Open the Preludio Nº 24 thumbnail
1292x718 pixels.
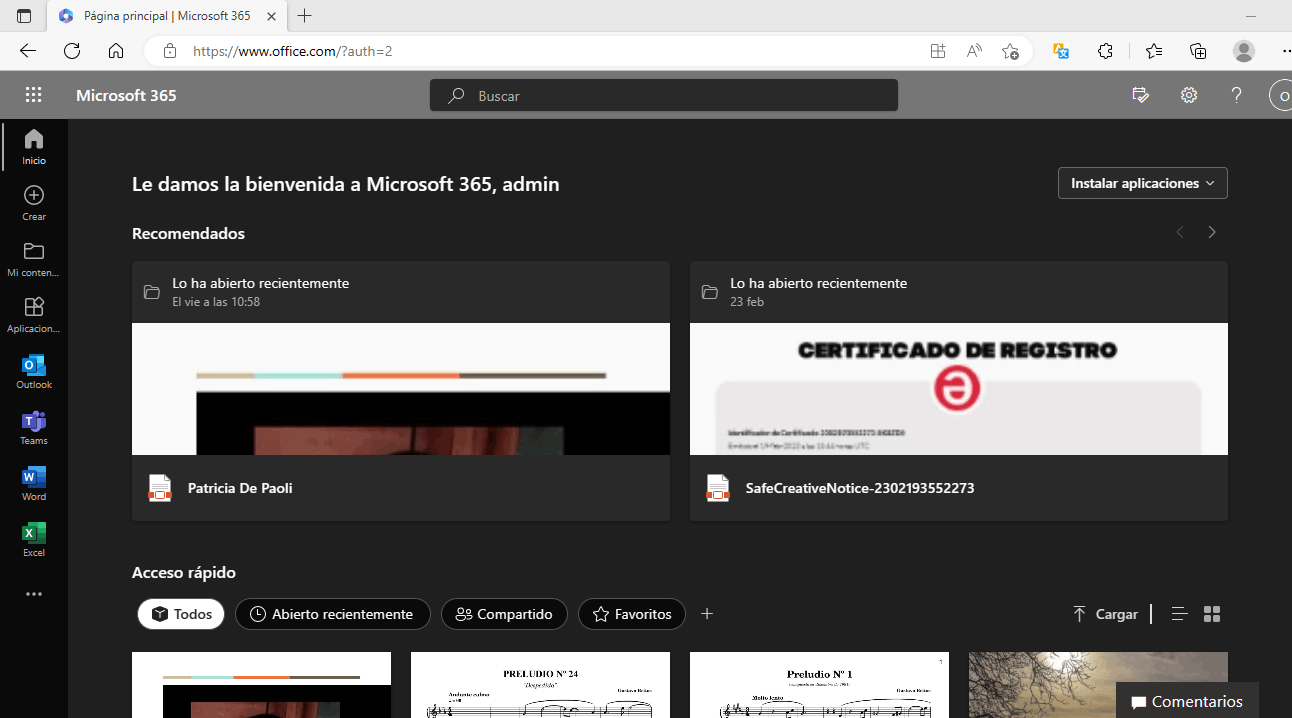(x=540, y=685)
